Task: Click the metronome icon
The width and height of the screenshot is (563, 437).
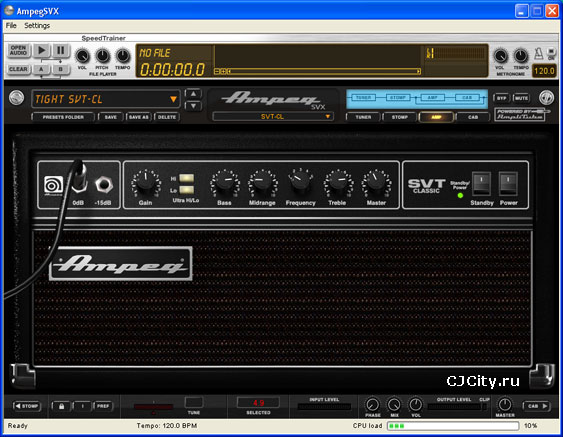Action: tap(538, 54)
